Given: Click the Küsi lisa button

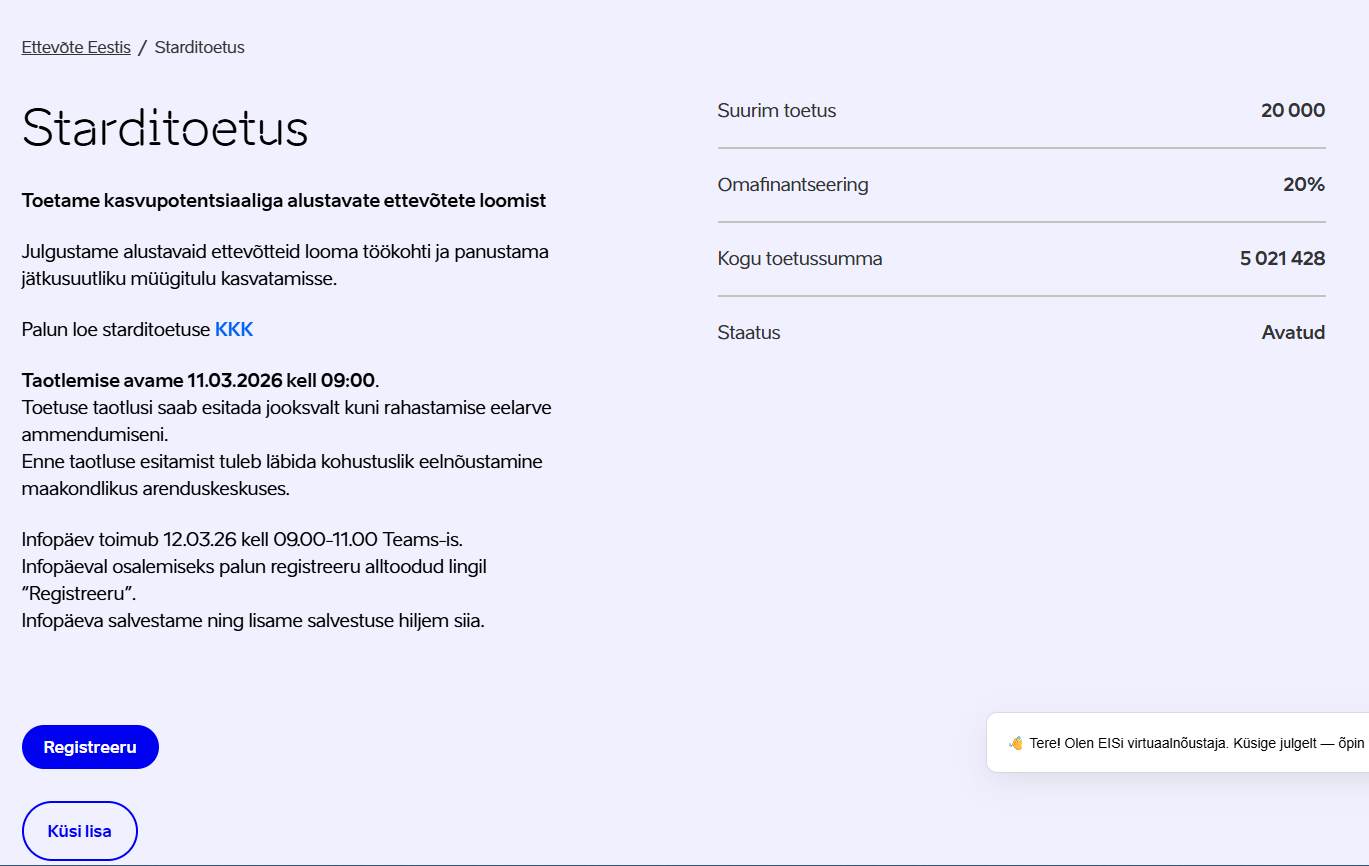Looking at the screenshot, I should 79,831.
